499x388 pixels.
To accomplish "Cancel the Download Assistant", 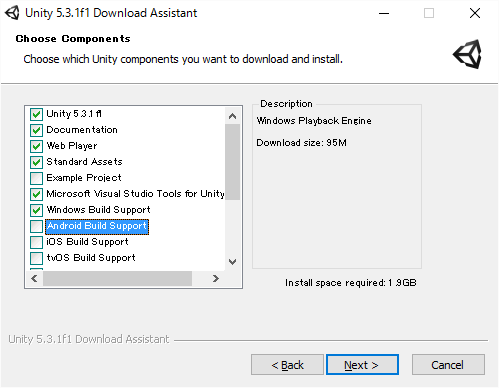I will pos(448,365).
